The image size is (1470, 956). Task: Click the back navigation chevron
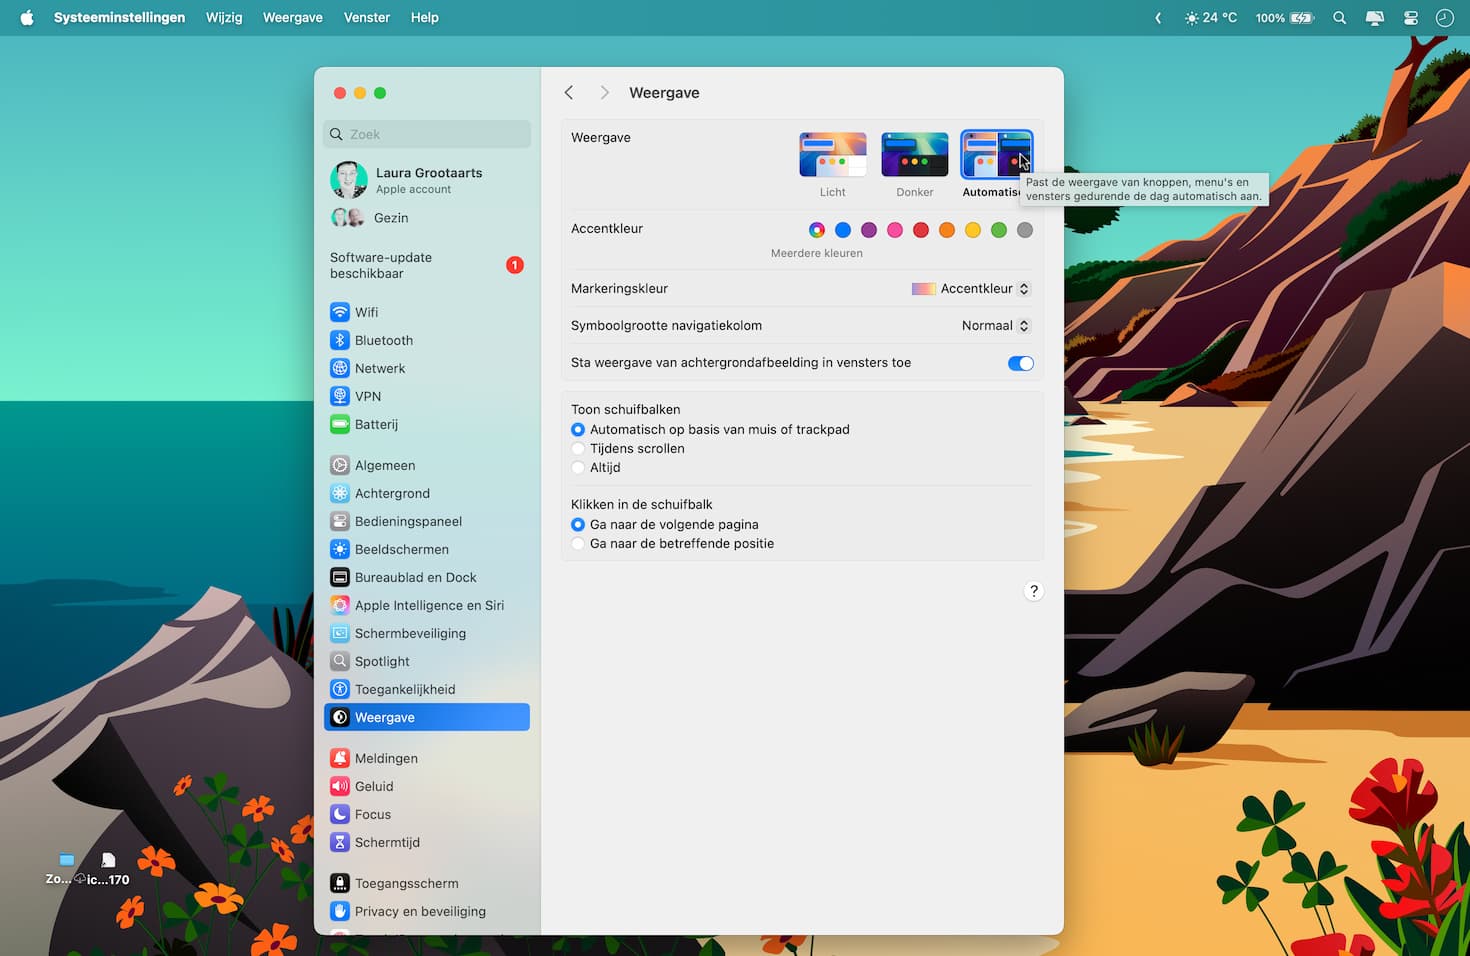point(569,92)
